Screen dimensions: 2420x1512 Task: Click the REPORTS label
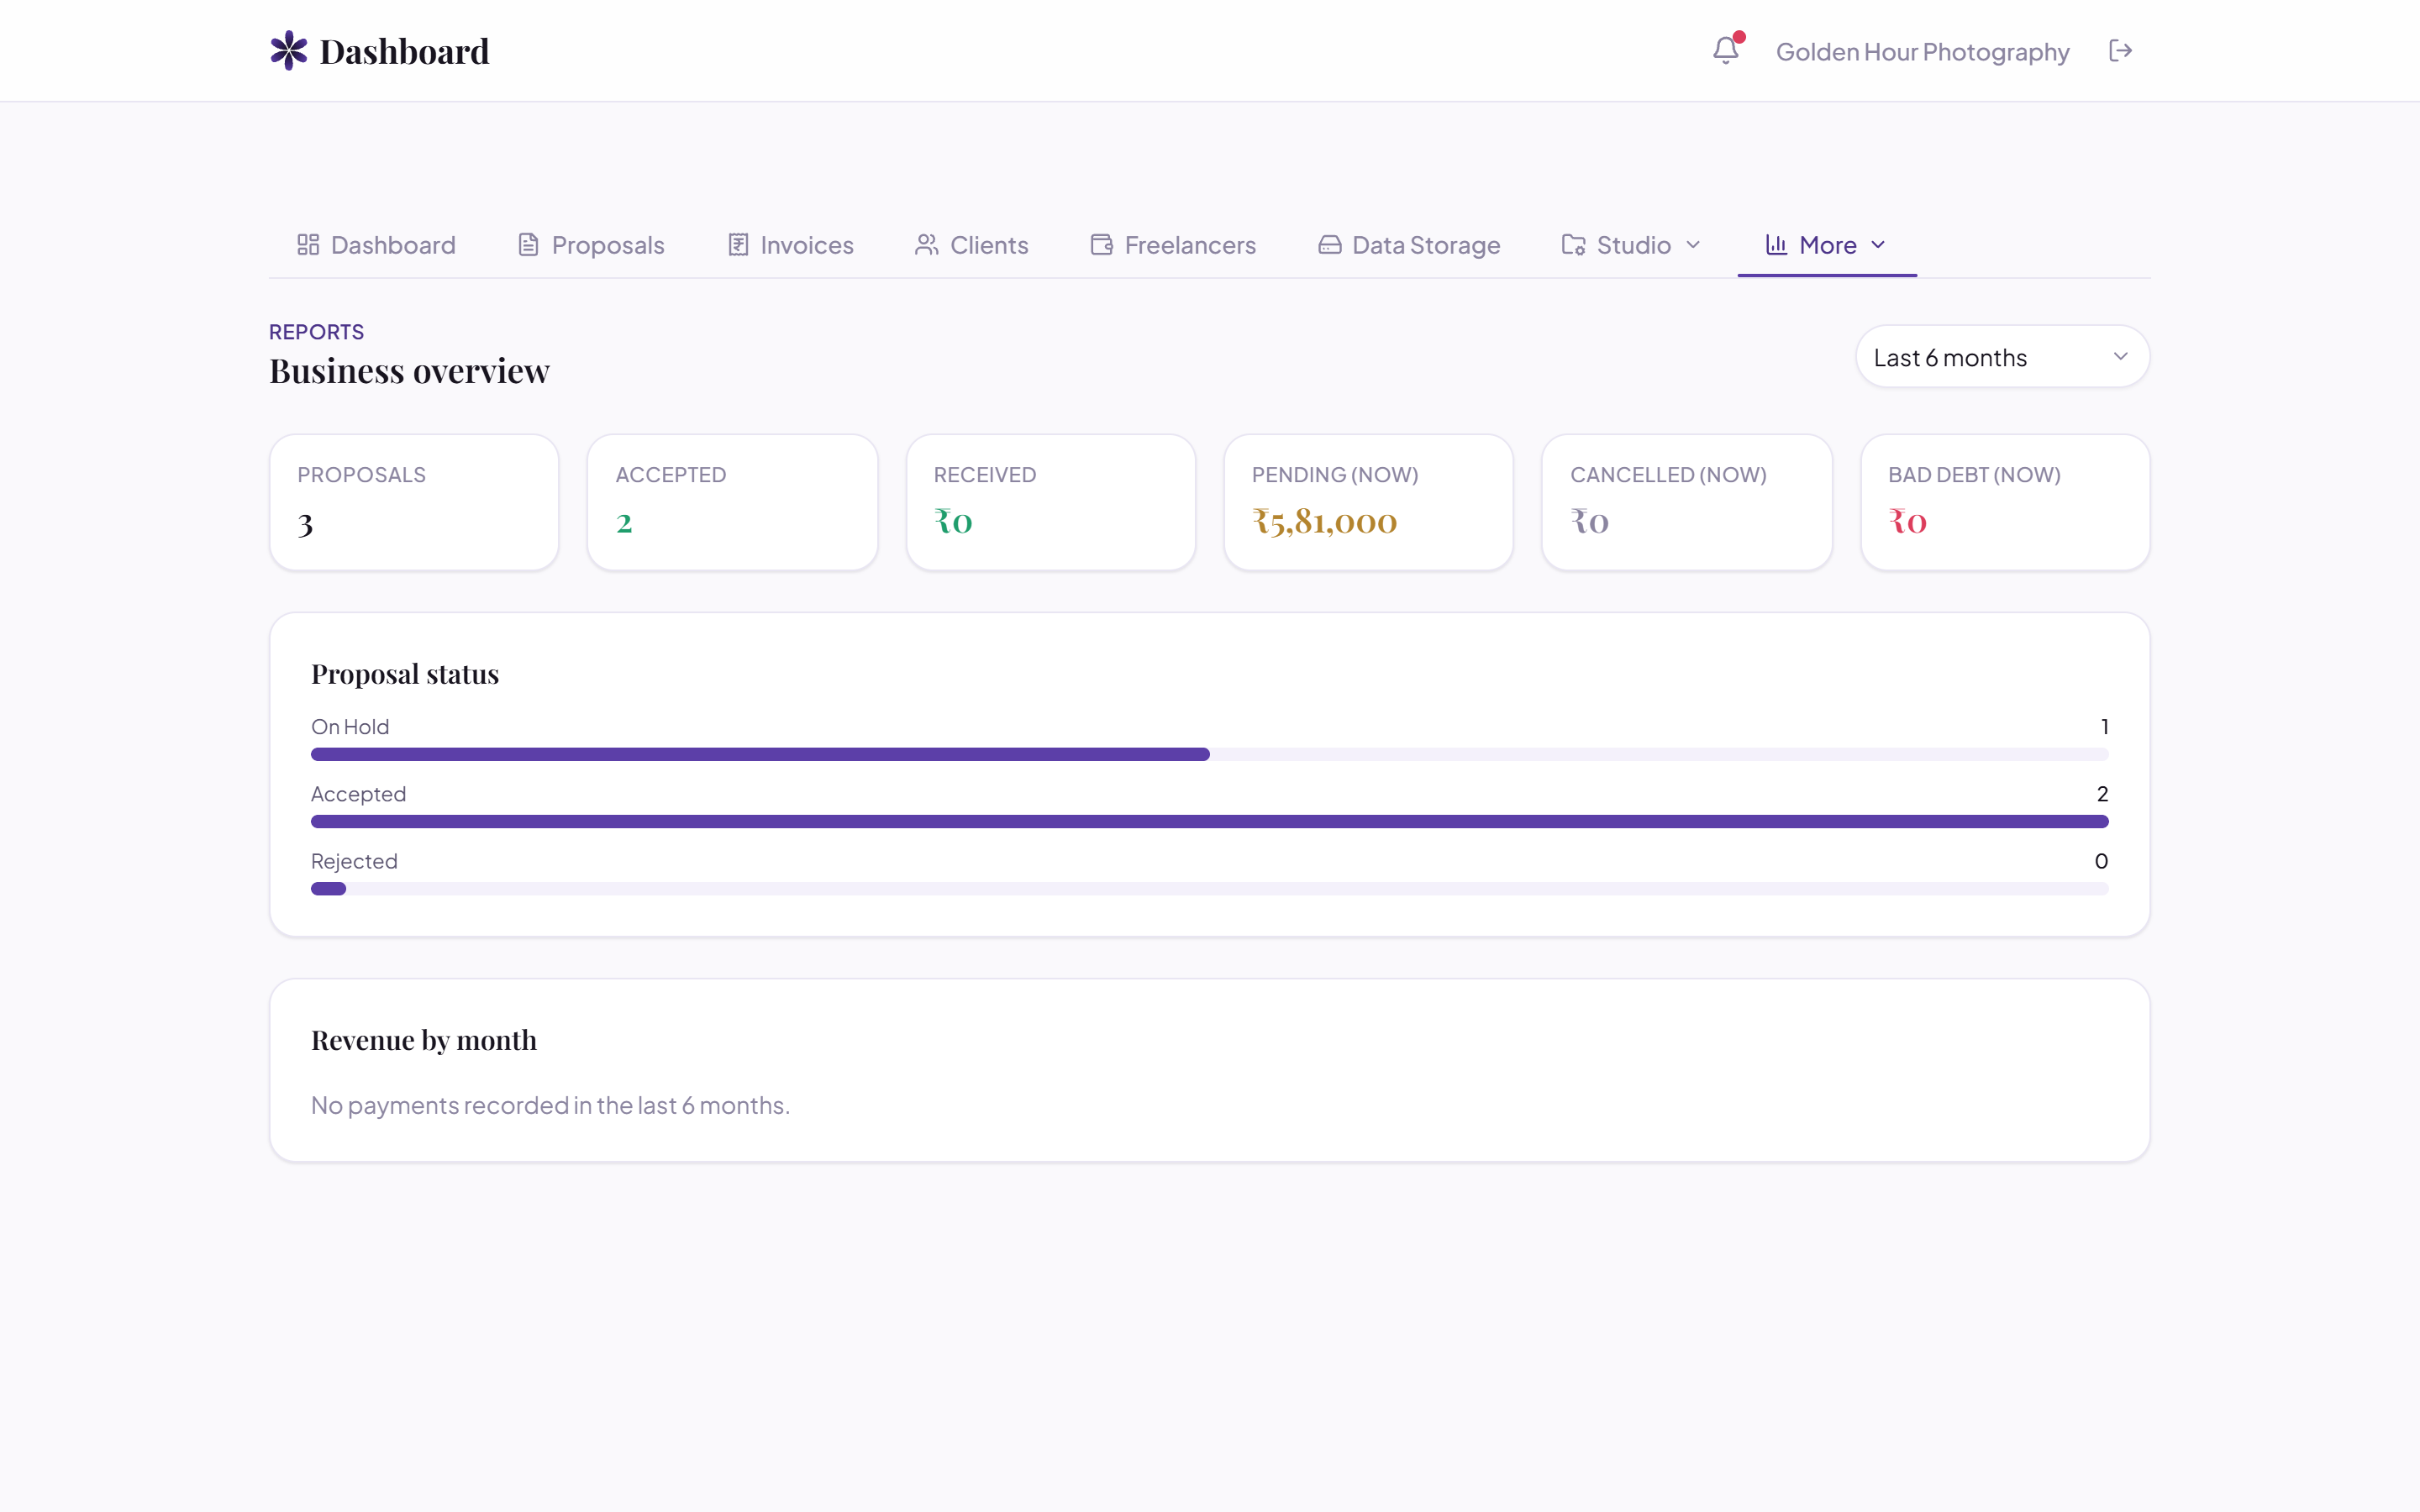click(x=316, y=332)
